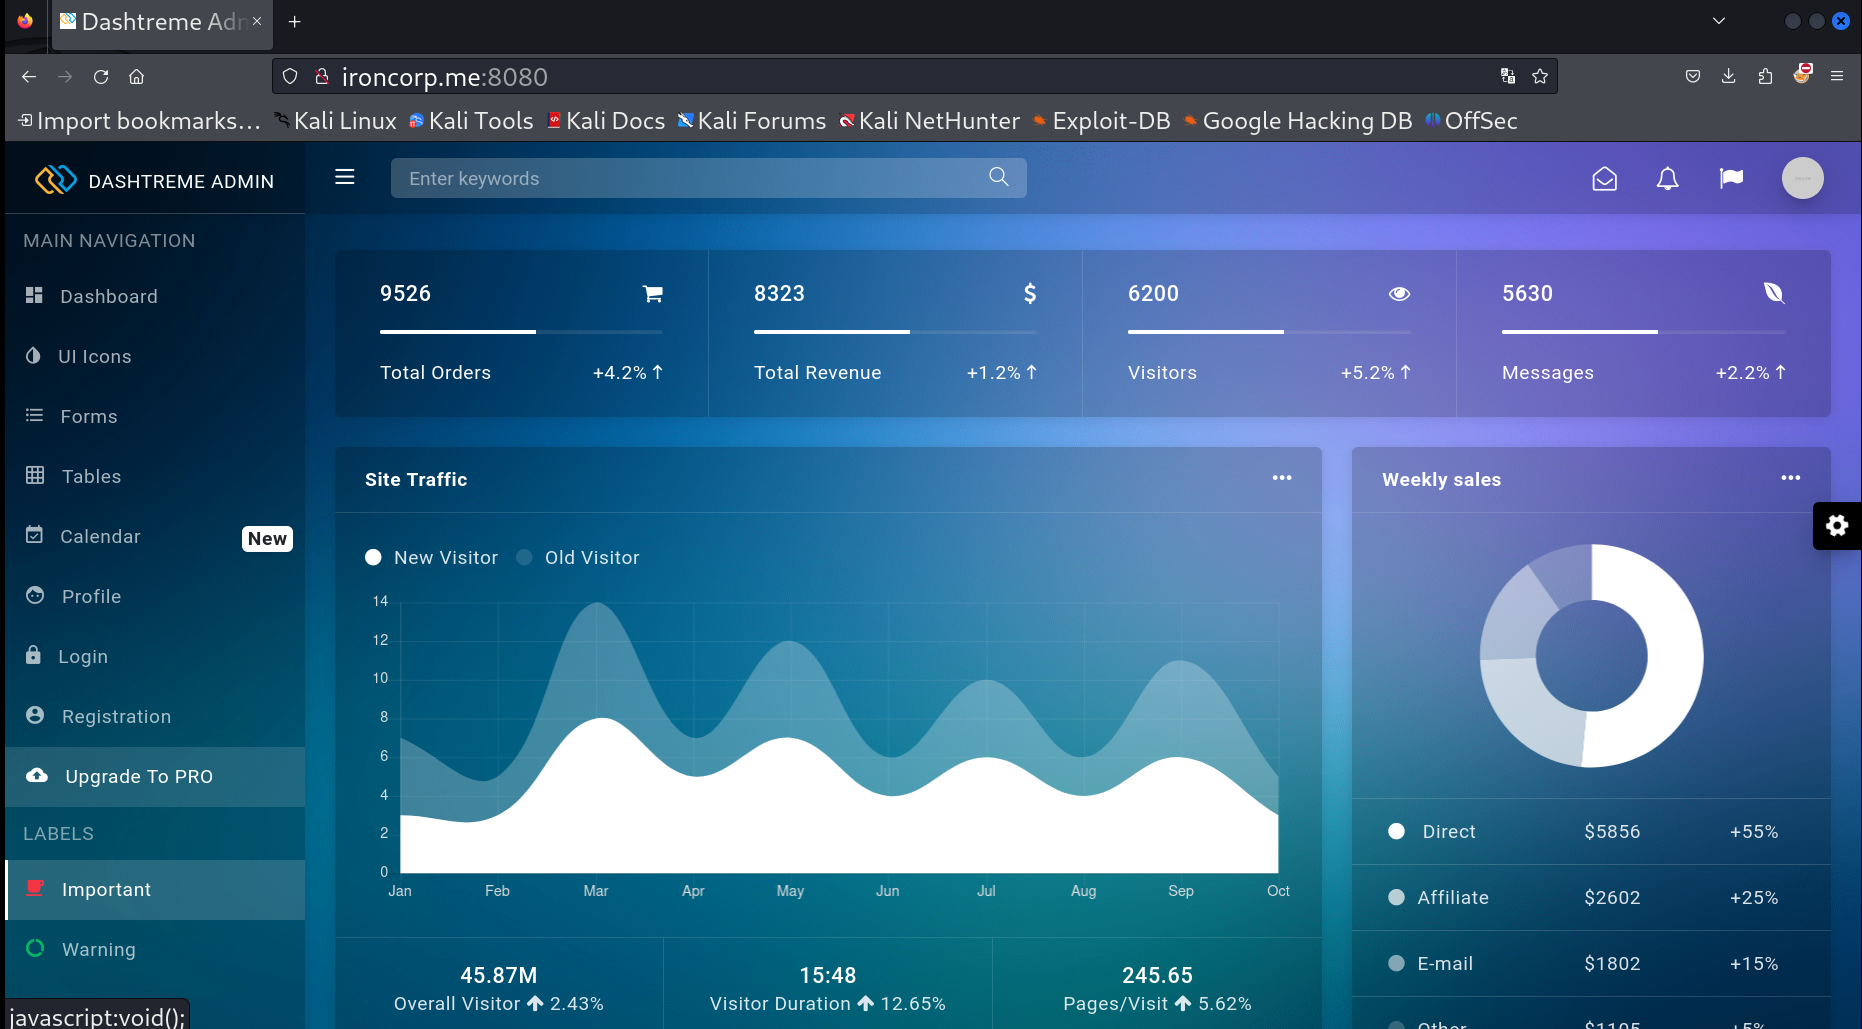Viewport: 1862px width, 1029px height.
Task: Click the flag language icon in header
Action: pos(1731,178)
